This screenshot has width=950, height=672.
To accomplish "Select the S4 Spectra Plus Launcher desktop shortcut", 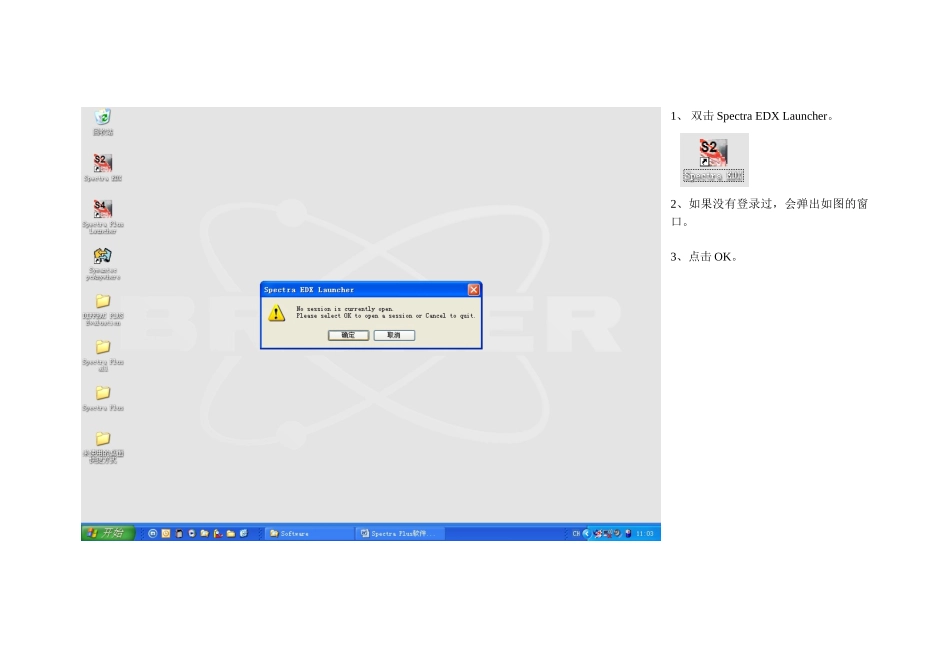I will 103,216.
